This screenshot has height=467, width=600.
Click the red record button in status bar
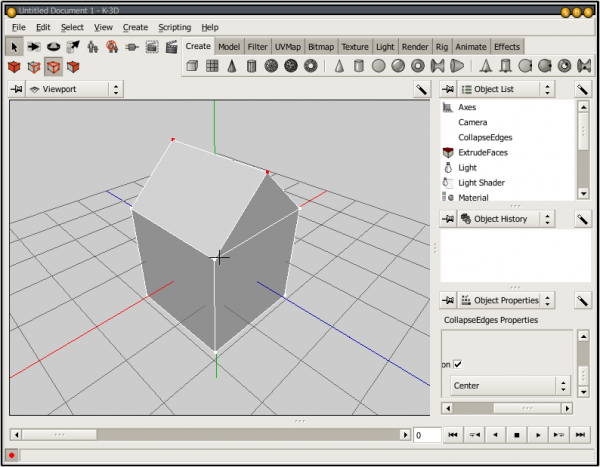click(x=11, y=455)
